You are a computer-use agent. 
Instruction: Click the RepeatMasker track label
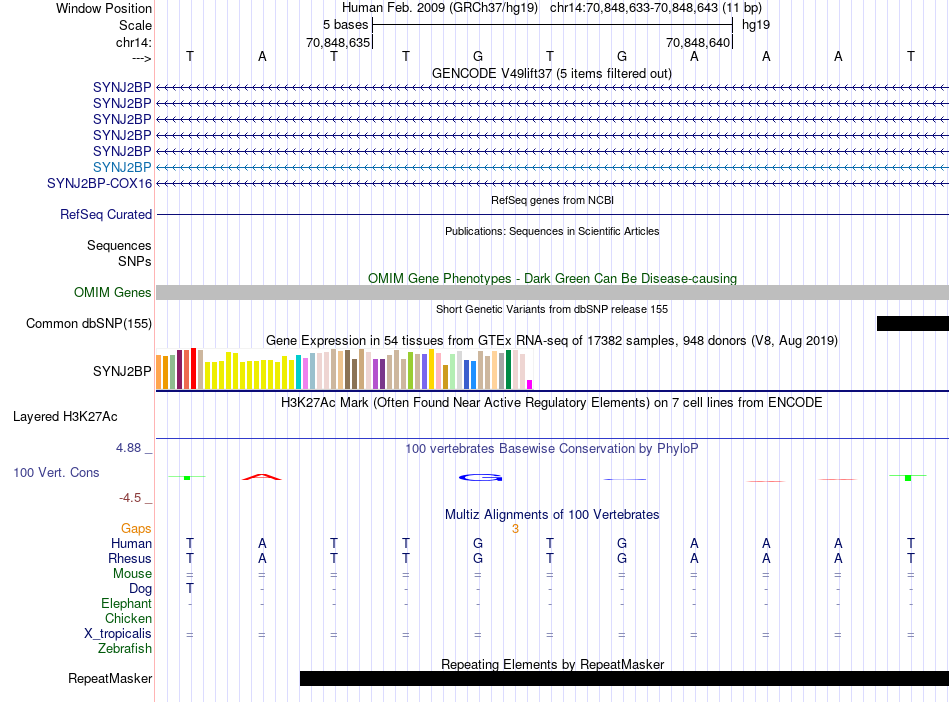coord(110,678)
